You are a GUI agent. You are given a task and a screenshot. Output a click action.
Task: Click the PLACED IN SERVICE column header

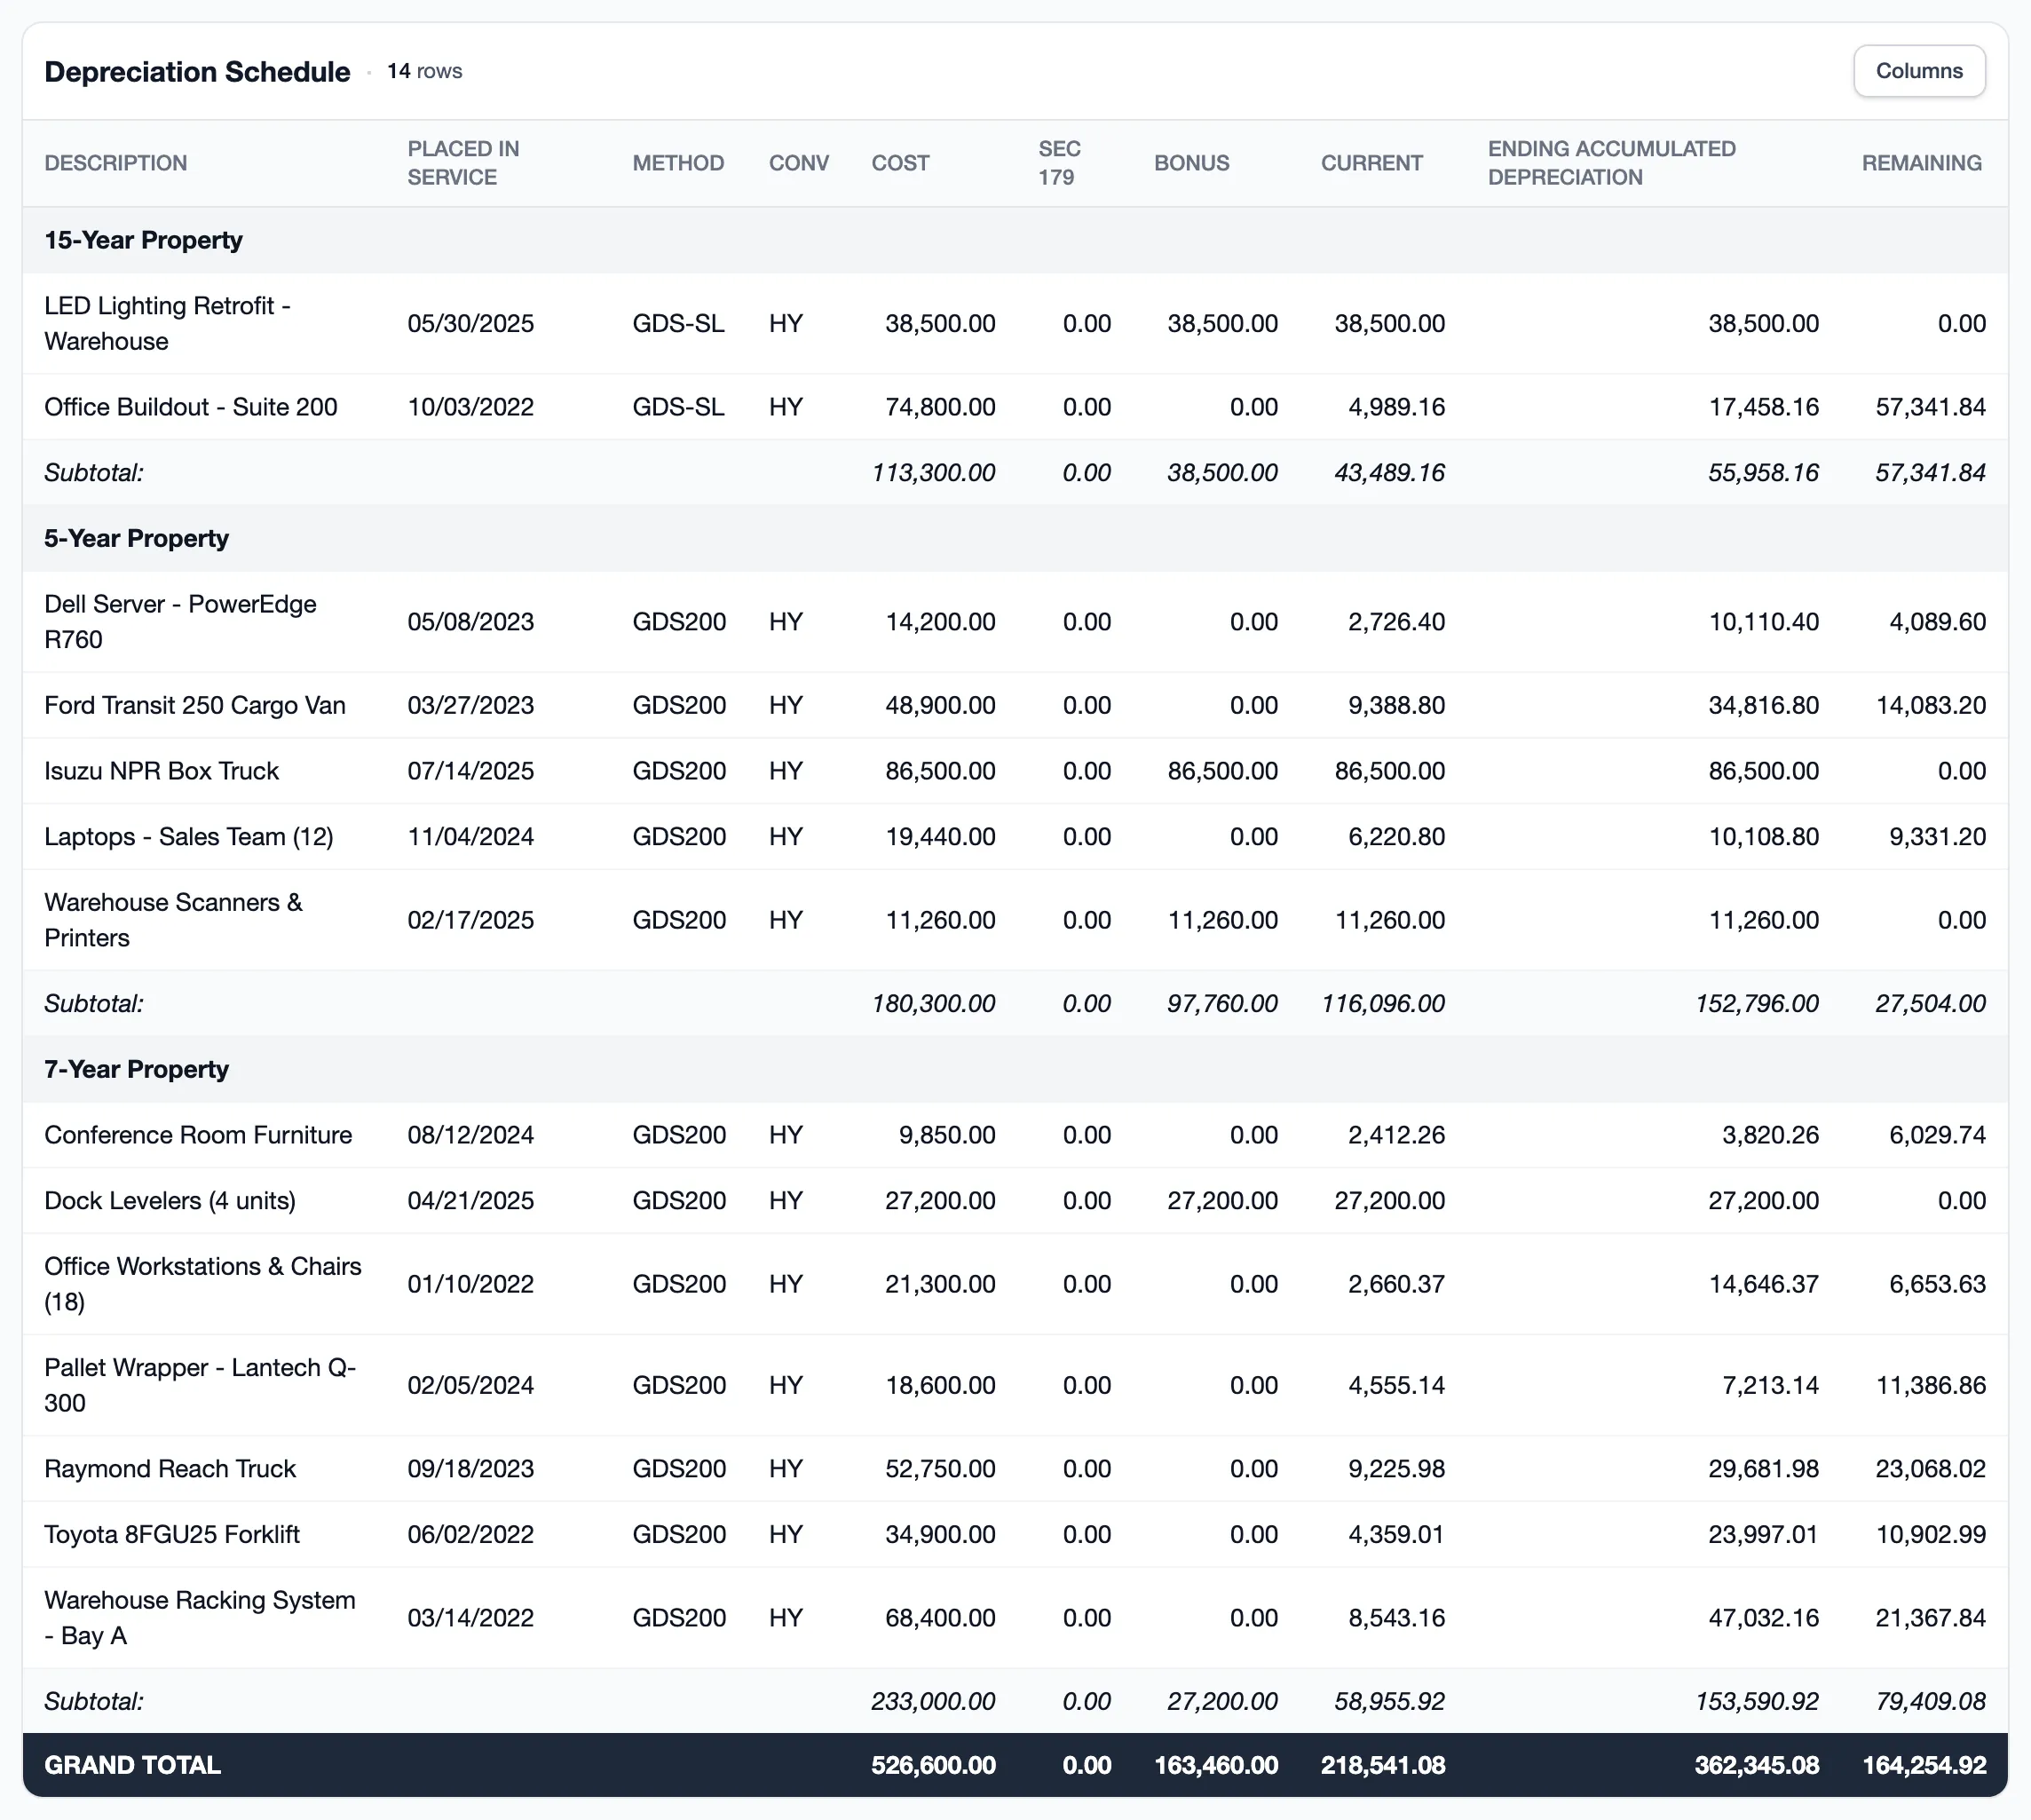click(463, 163)
